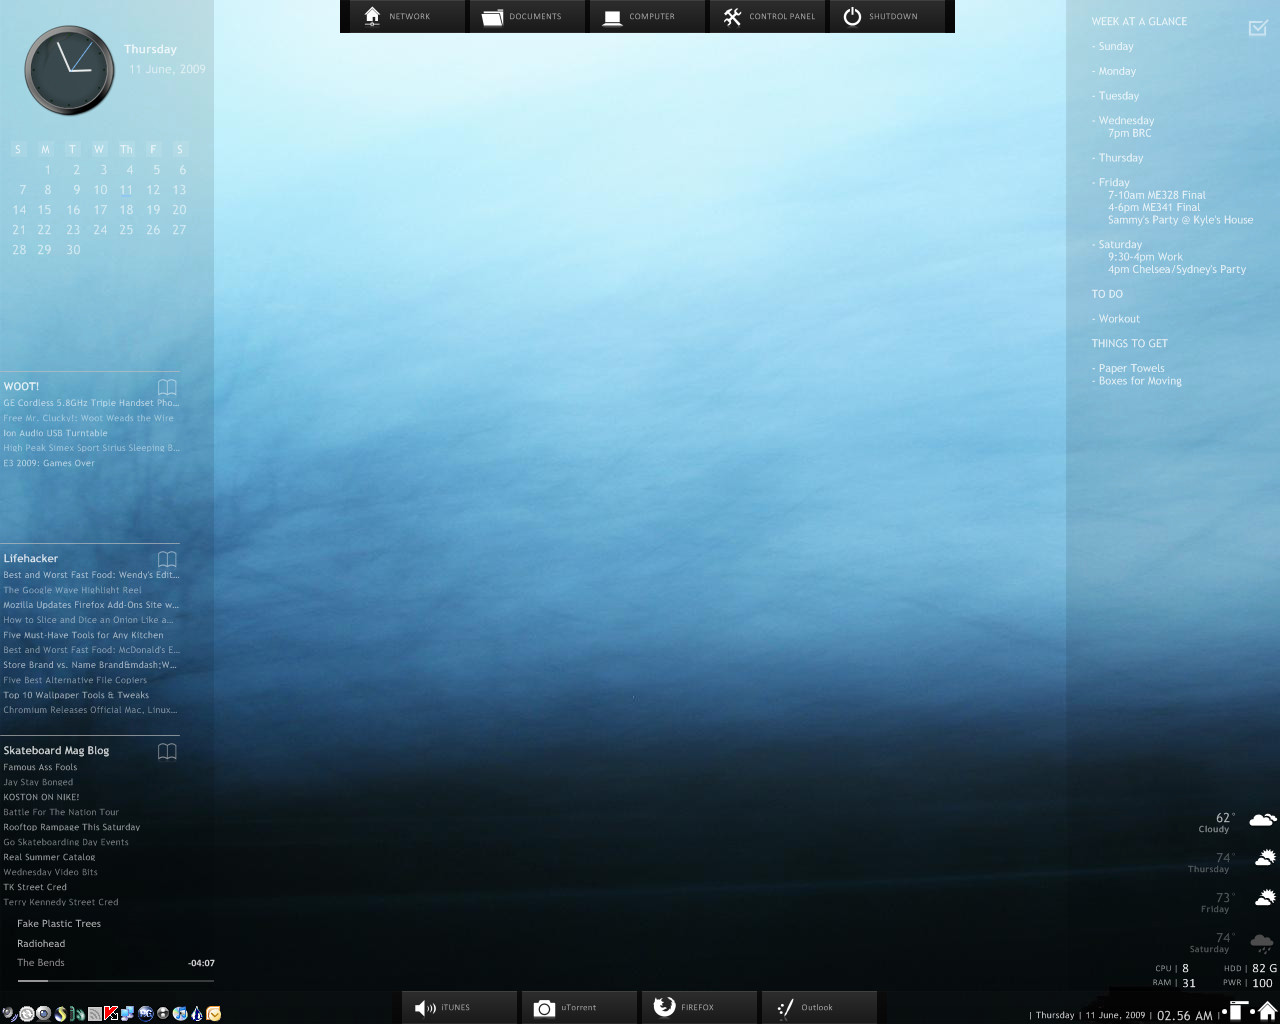
Task: Click the sync arrows tray icon
Action: tap(27, 1013)
